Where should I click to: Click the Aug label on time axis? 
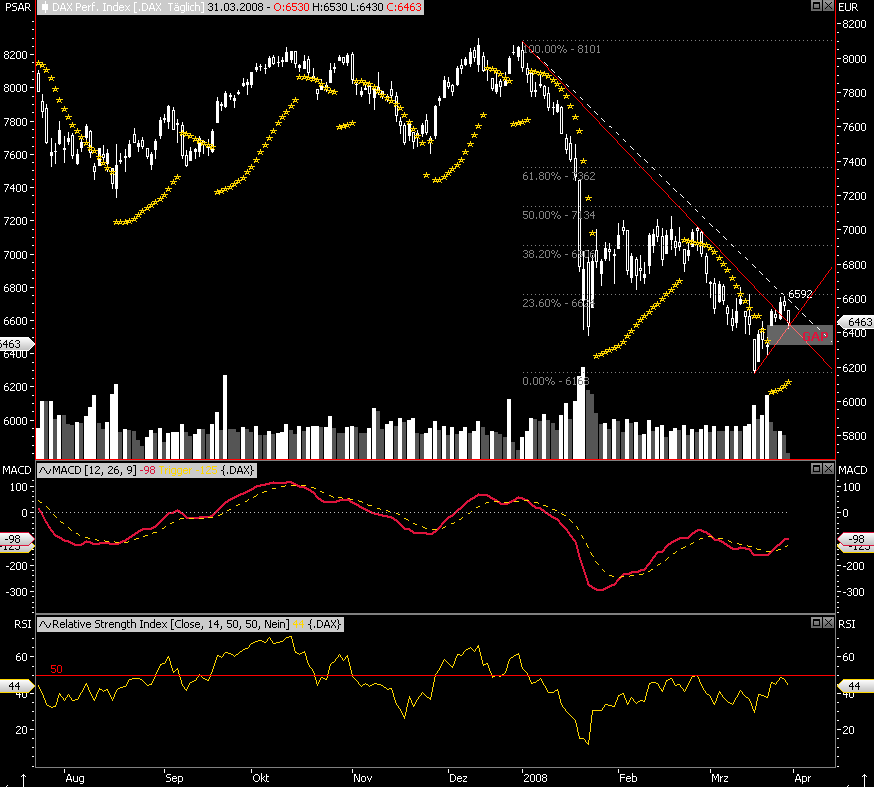(x=75, y=778)
